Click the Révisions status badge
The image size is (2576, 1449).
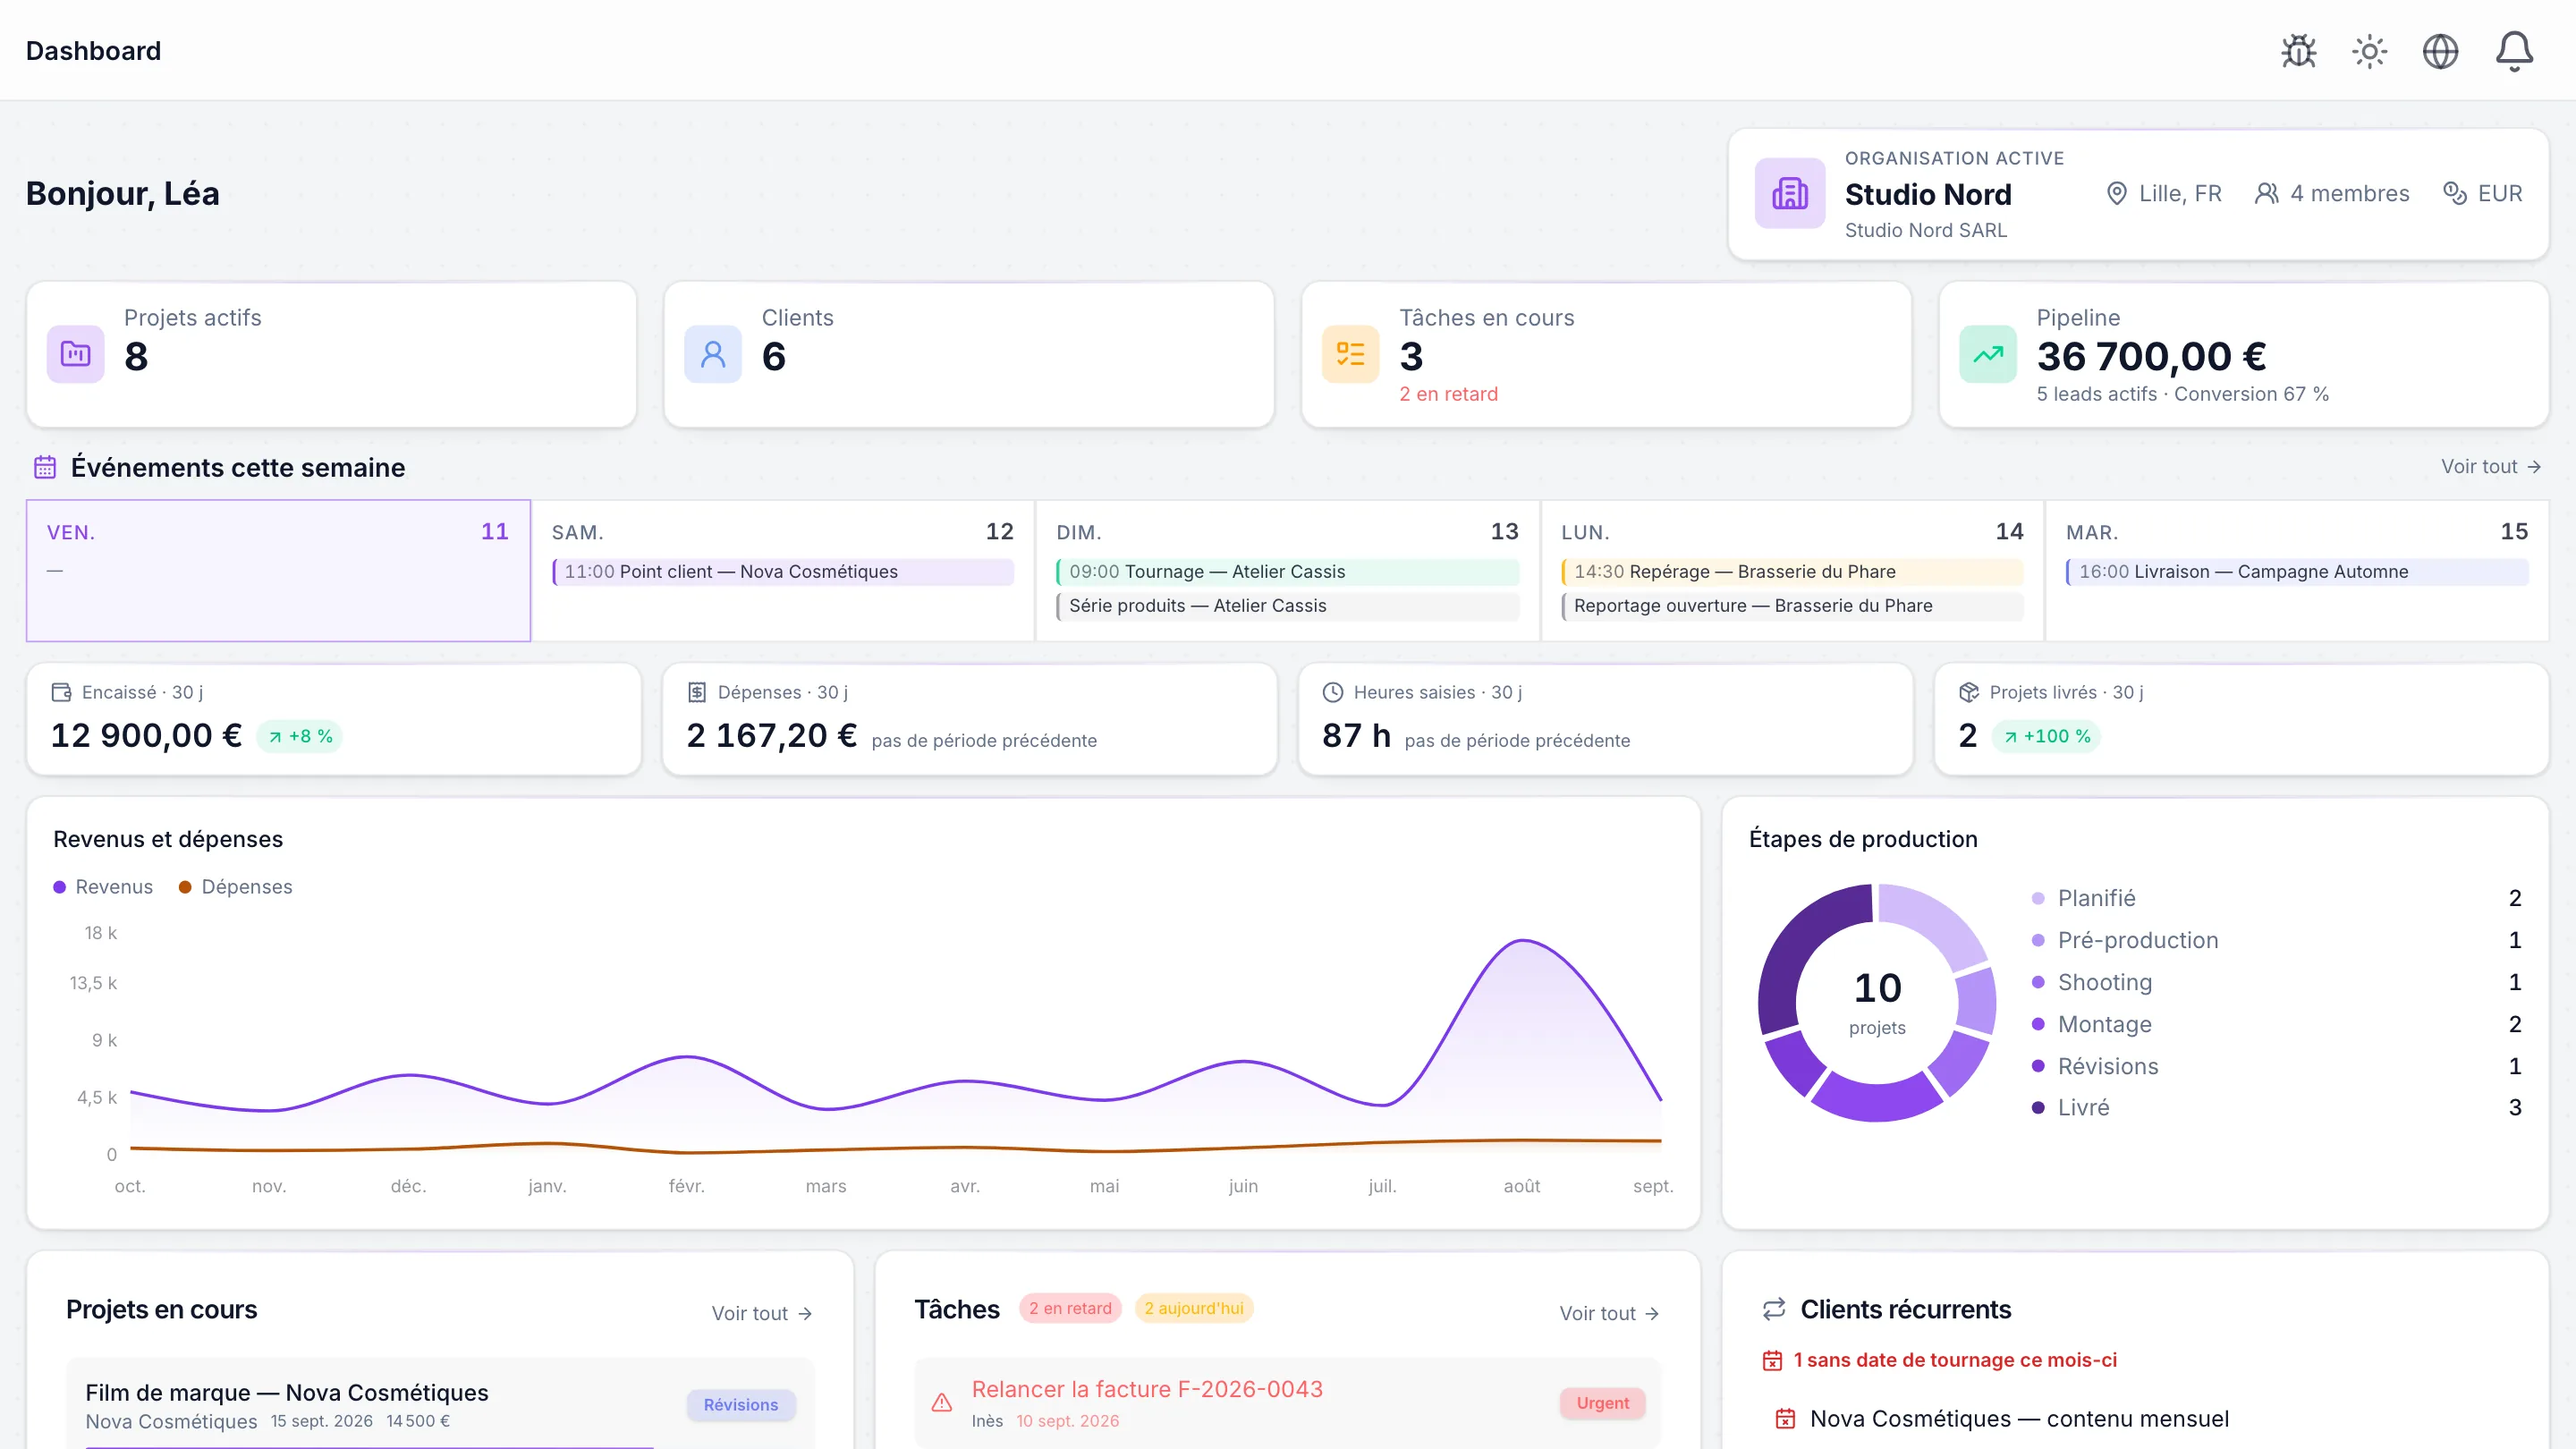(741, 1405)
